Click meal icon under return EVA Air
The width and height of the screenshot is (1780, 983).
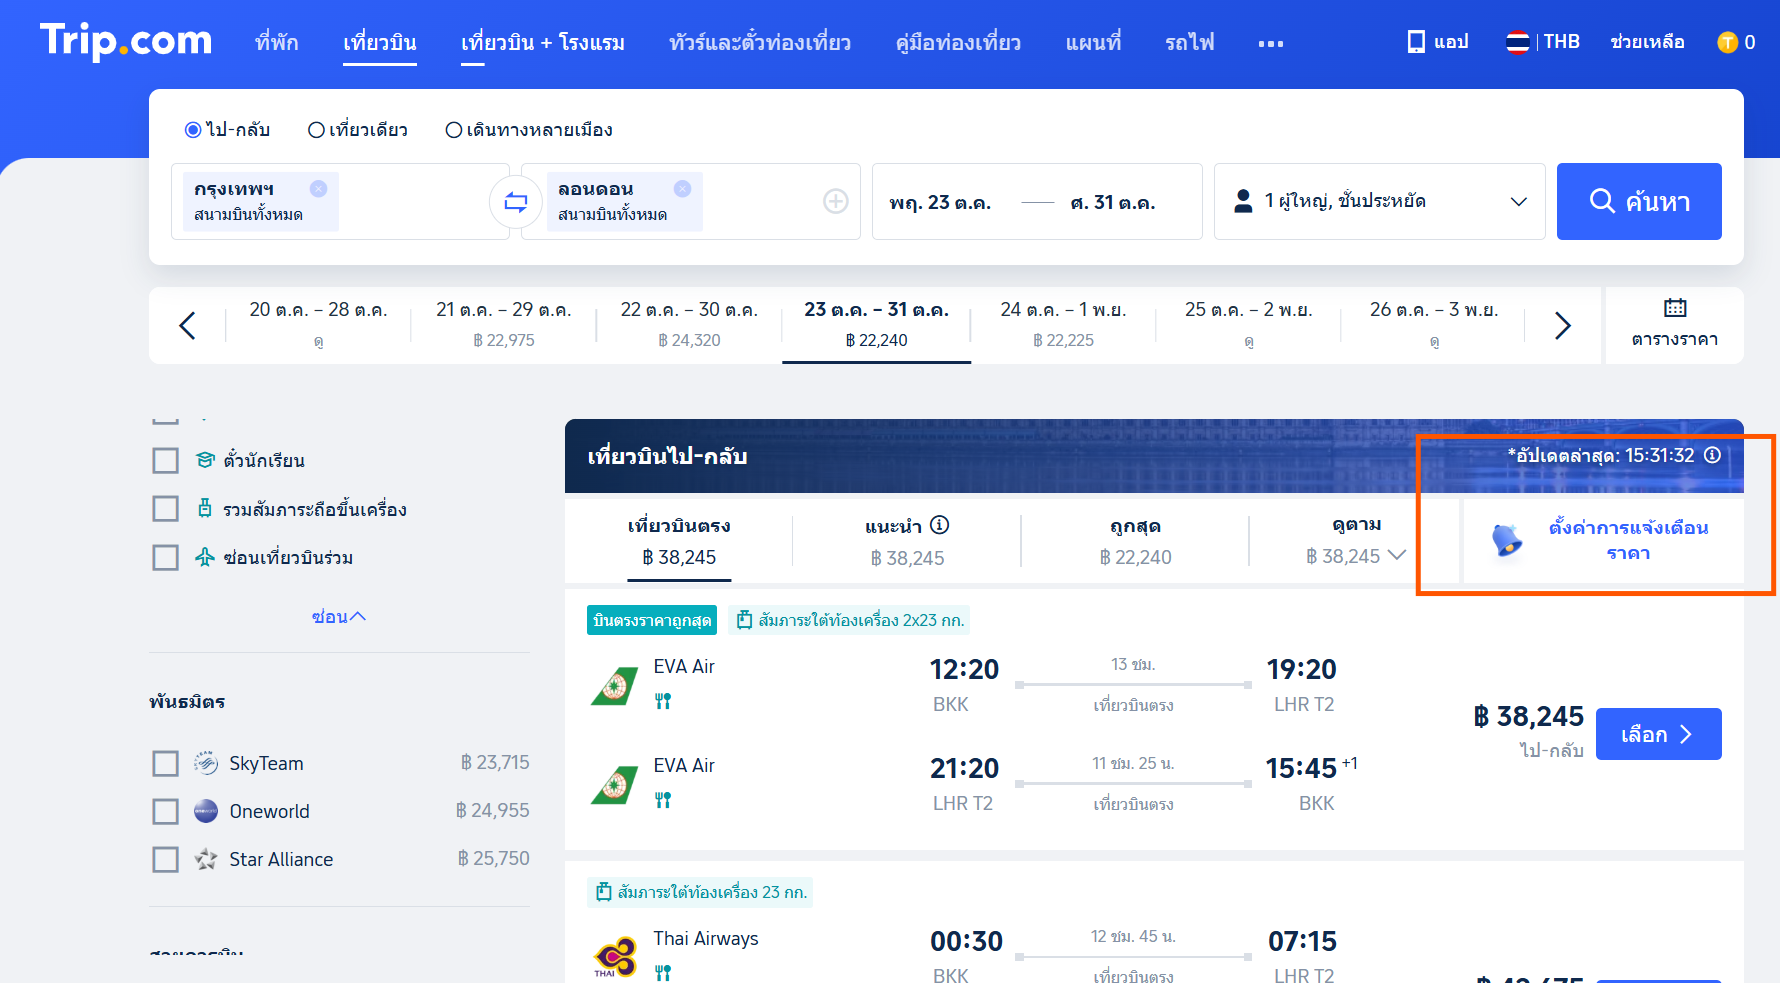(663, 800)
